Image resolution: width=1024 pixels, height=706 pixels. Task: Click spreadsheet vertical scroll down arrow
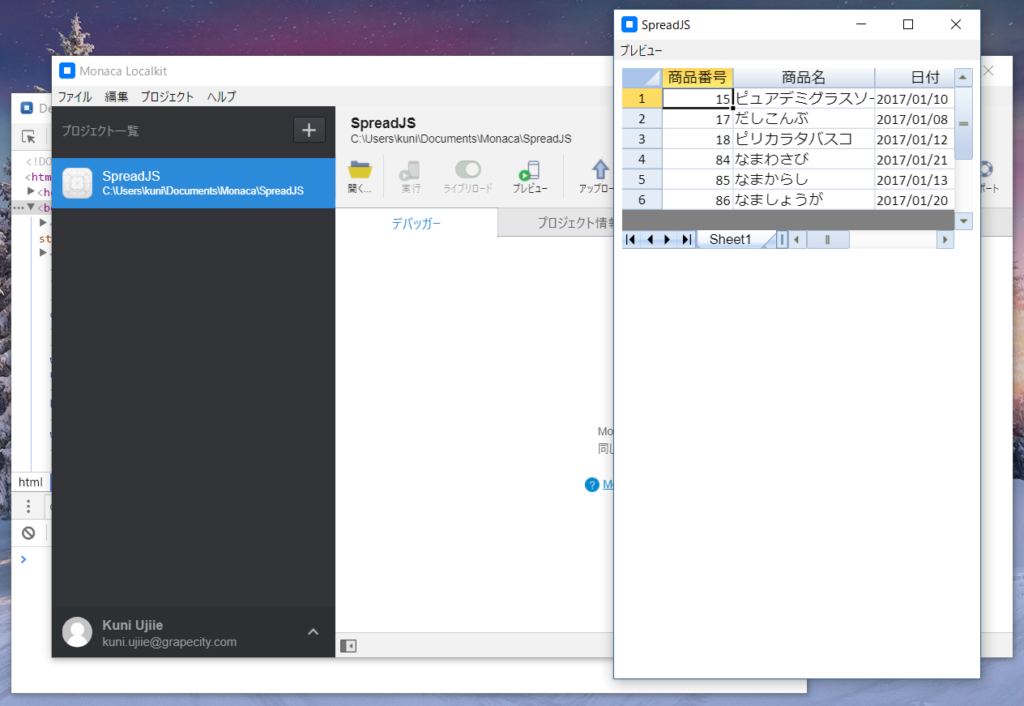[963, 221]
